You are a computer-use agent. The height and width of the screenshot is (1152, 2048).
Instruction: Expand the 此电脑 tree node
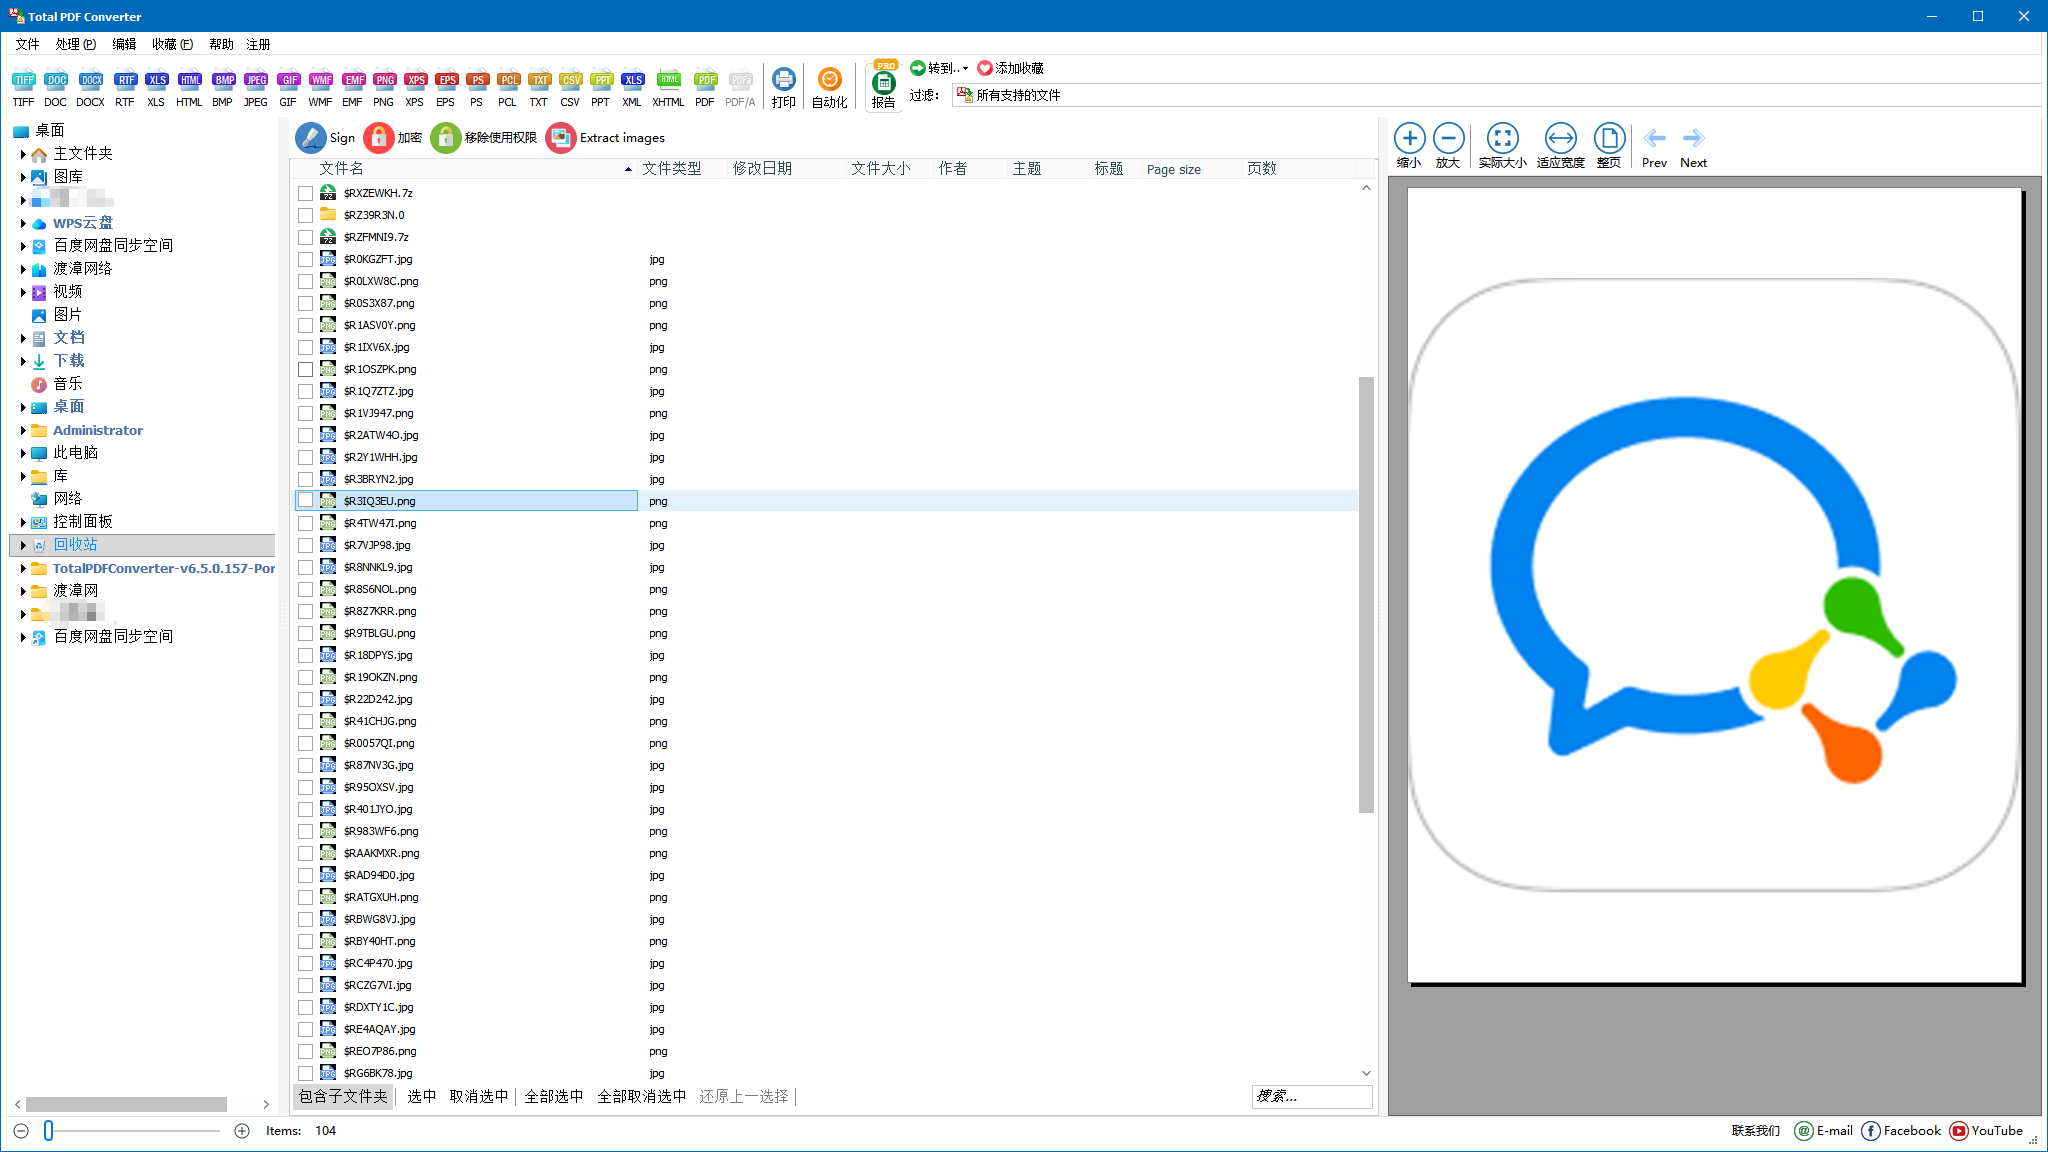coord(23,453)
